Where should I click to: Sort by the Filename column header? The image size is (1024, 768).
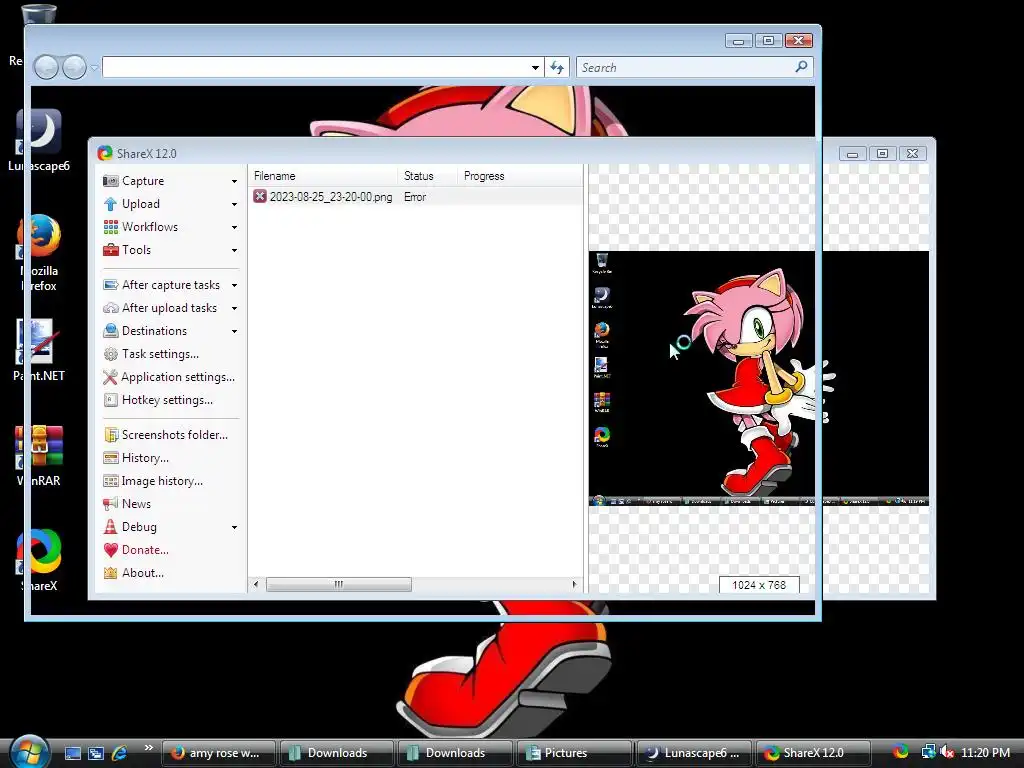(323, 176)
